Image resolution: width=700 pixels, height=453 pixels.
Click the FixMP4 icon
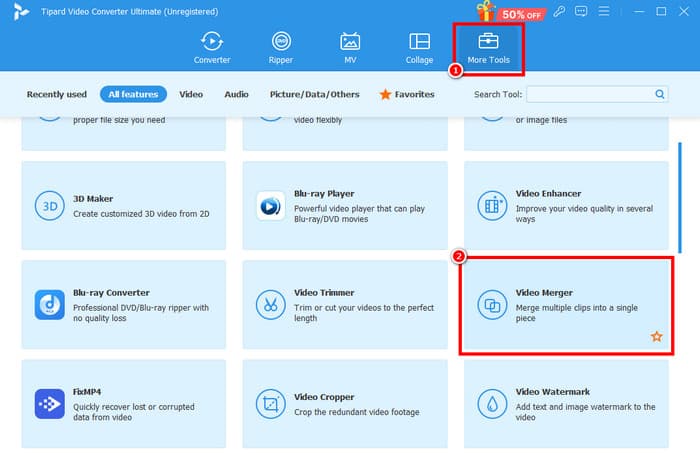tap(50, 404)
